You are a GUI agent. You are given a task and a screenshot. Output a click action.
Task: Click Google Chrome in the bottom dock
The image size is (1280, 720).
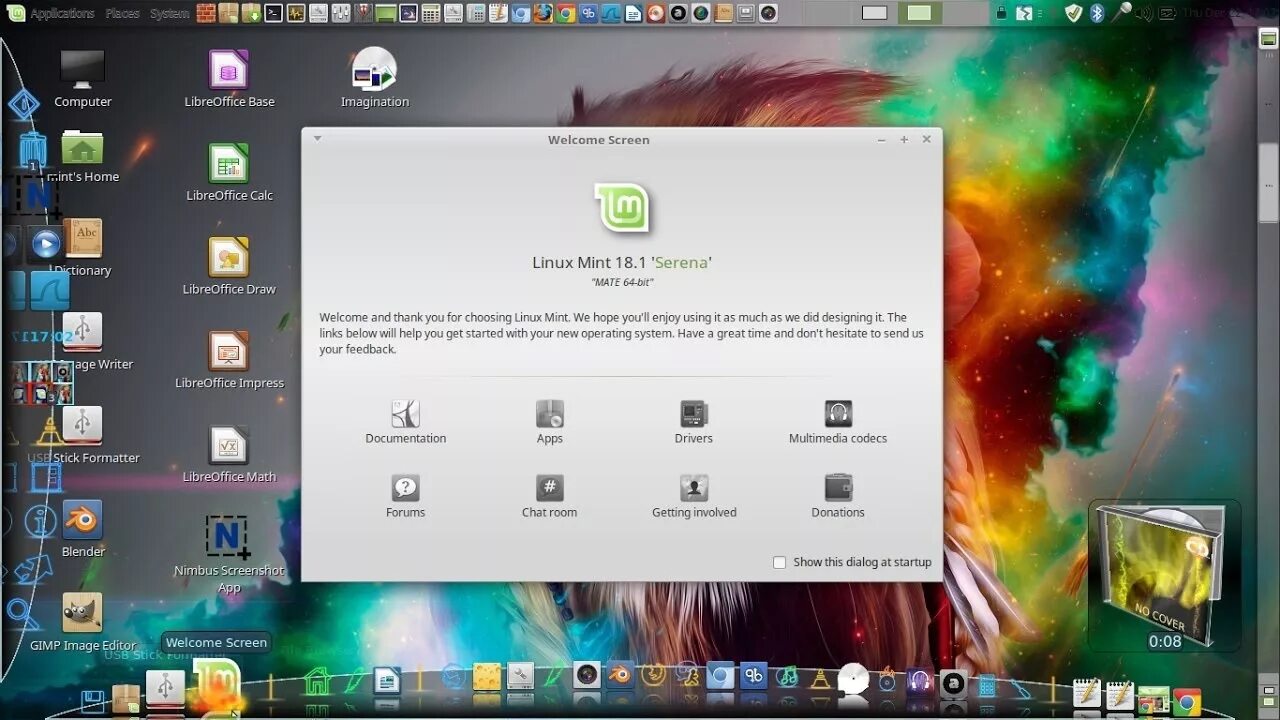click(x=1187, y=700)
